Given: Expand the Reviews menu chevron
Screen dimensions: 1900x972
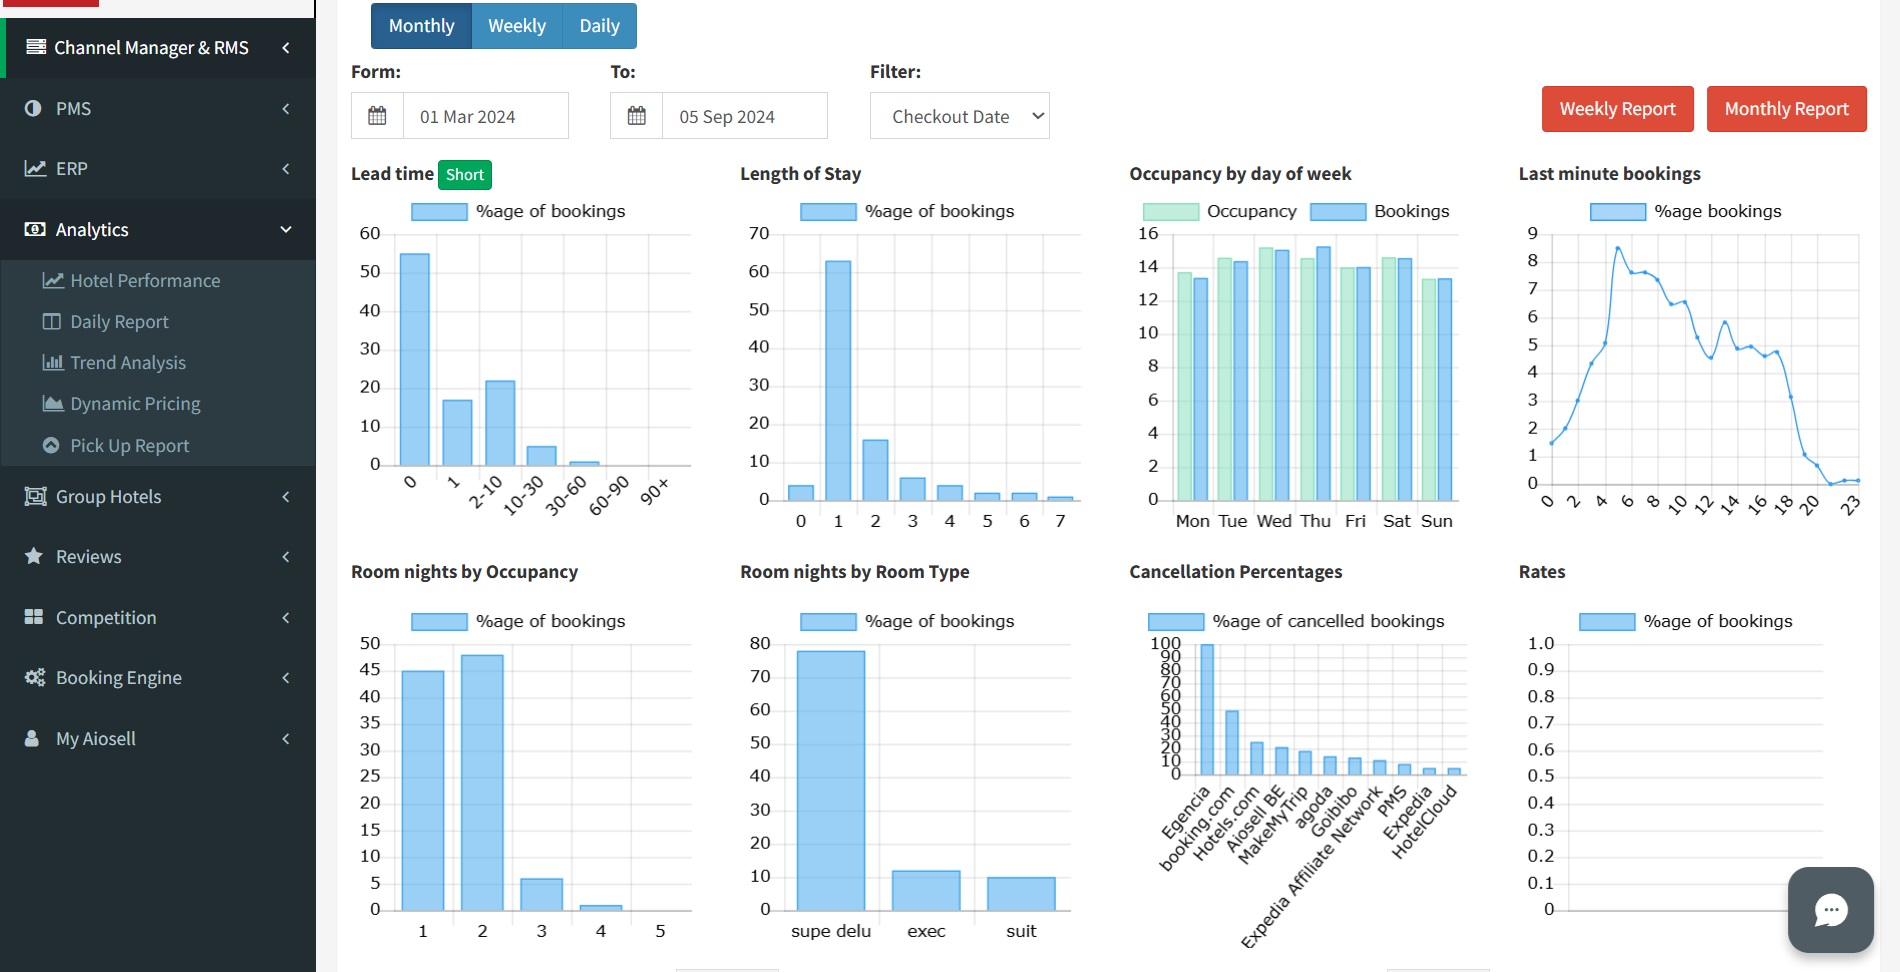Looking at the screenshot, I should tap(286, 556).
